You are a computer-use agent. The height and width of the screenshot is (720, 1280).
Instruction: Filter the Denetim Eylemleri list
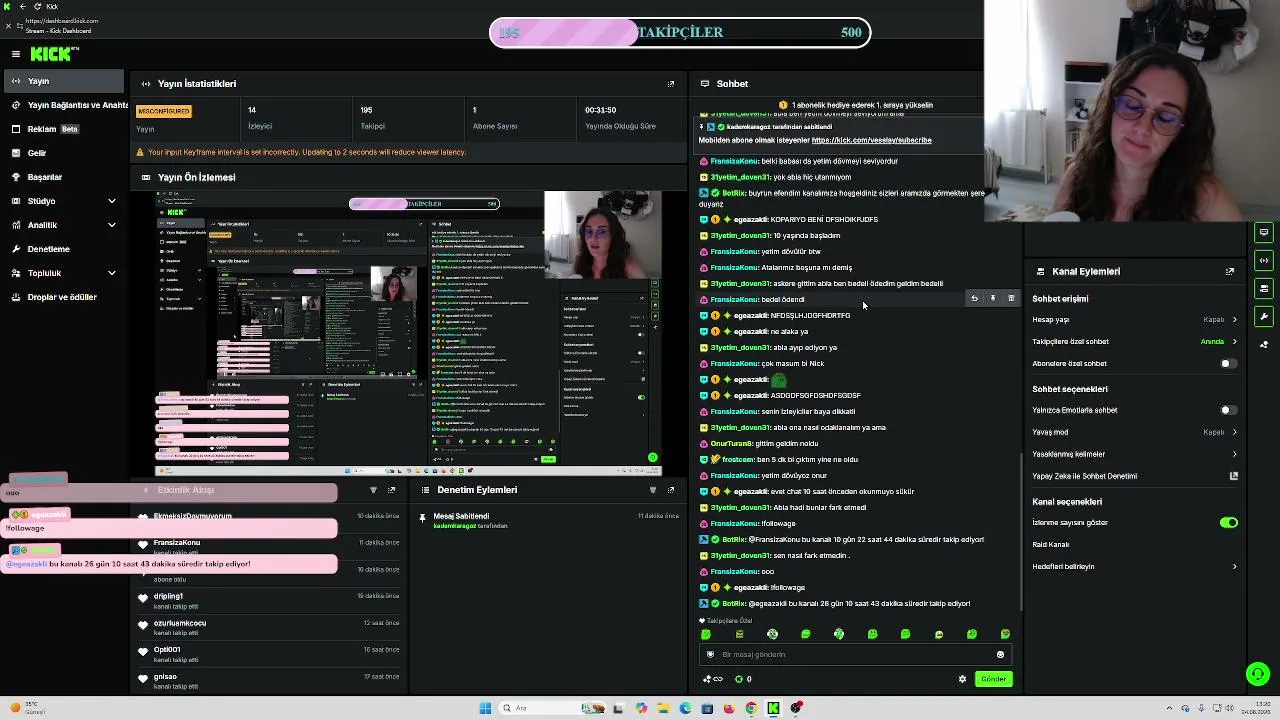click(653, 490)
